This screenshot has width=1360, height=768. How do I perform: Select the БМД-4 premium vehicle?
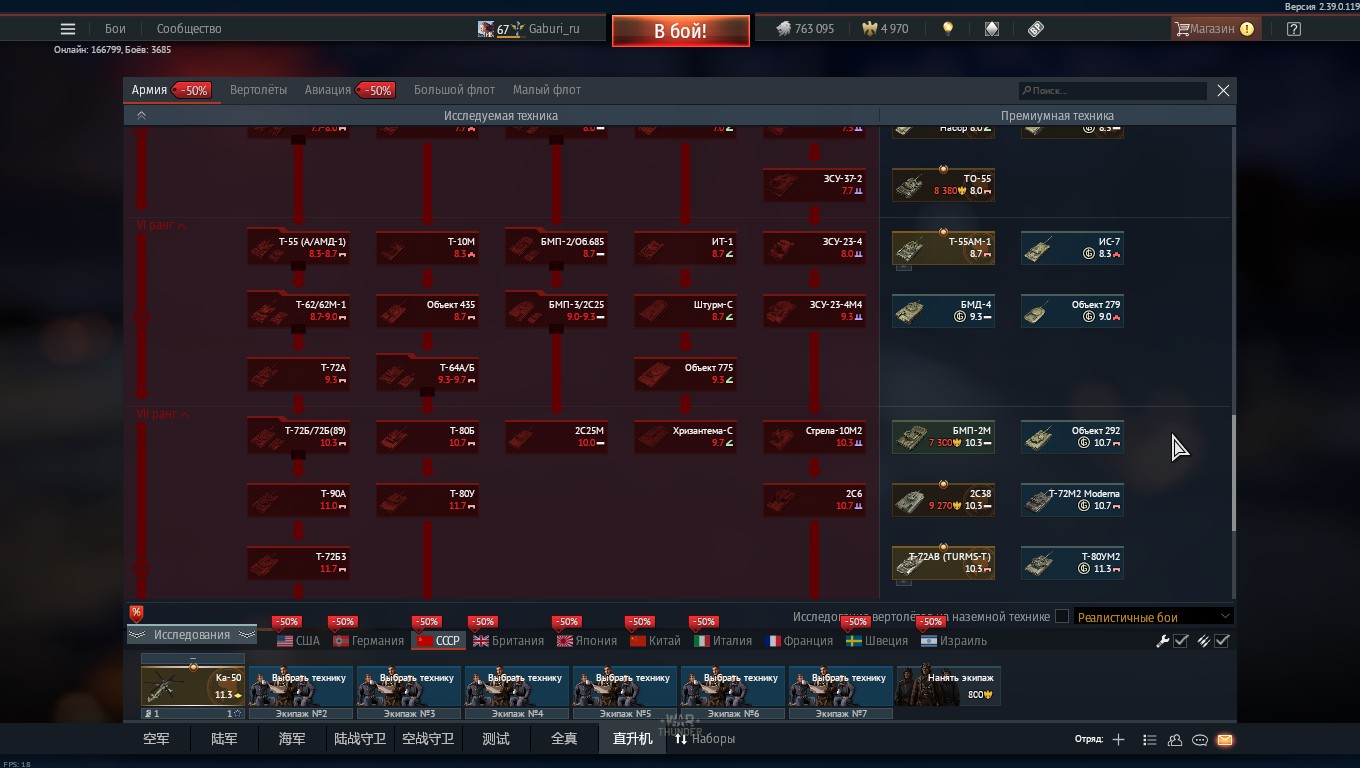tap(943, 311)
